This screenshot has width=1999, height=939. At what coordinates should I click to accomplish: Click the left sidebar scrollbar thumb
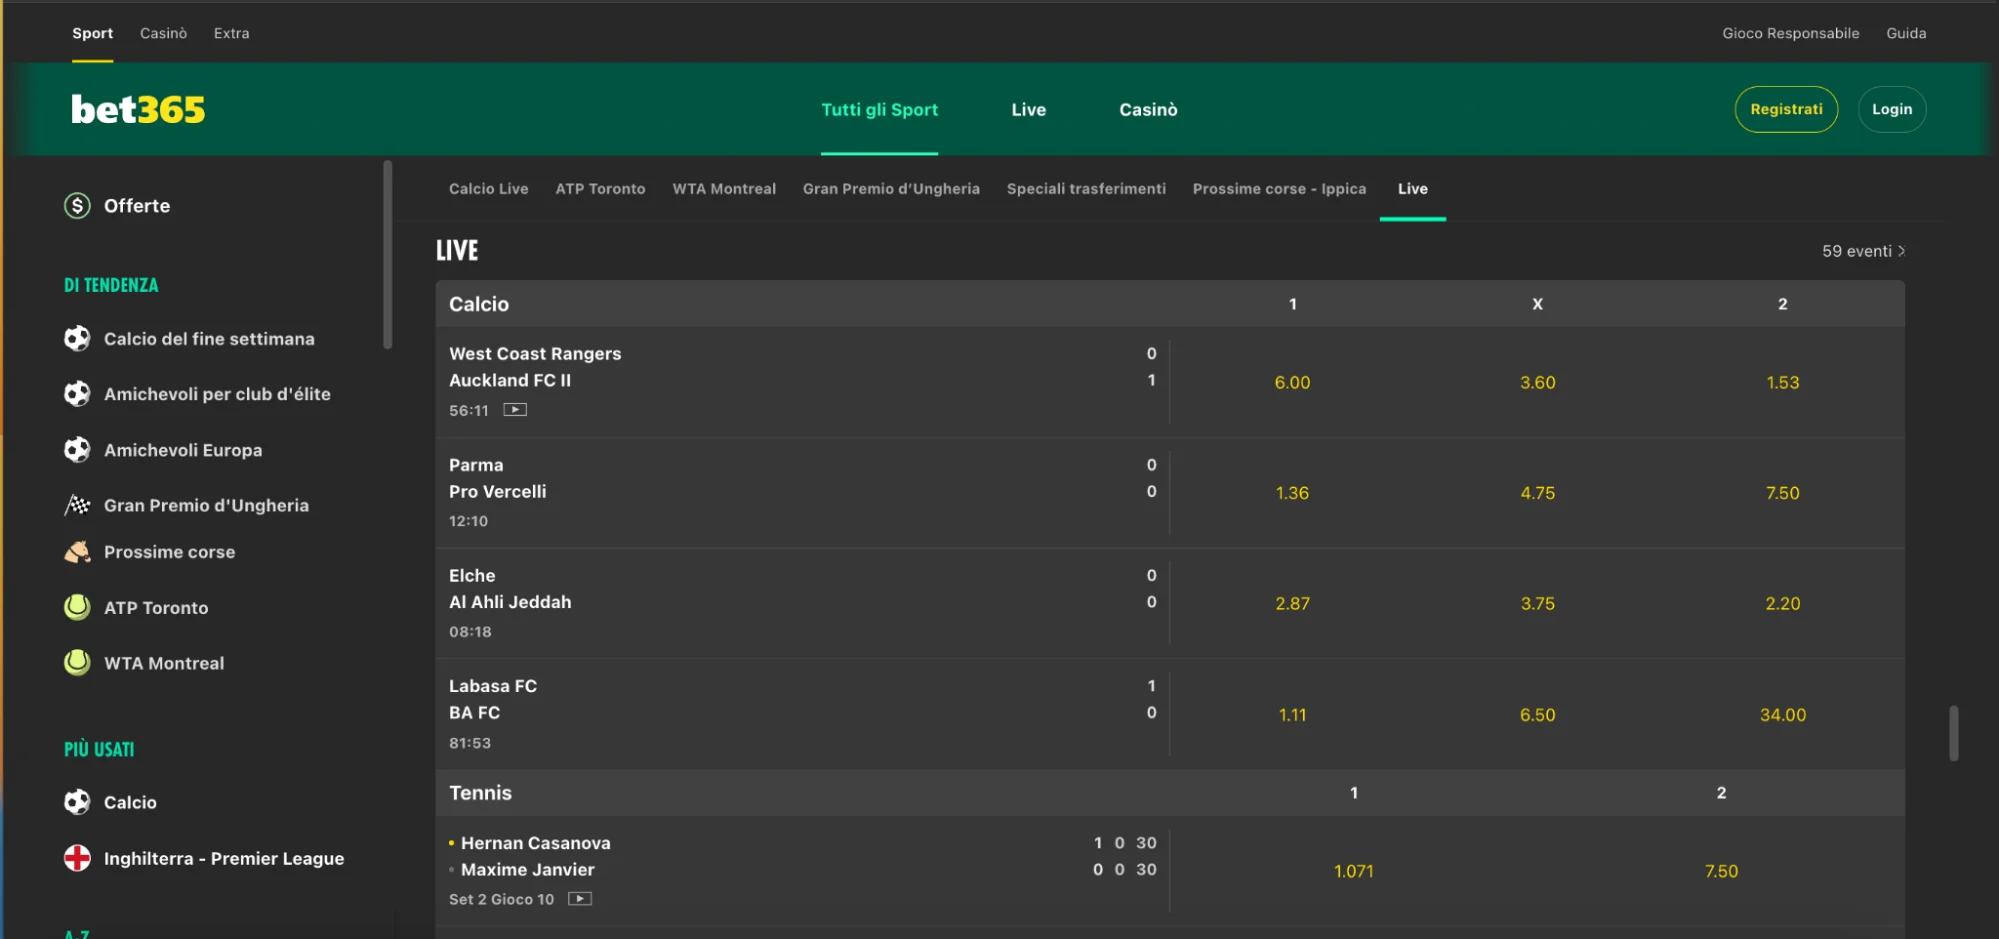388,255
